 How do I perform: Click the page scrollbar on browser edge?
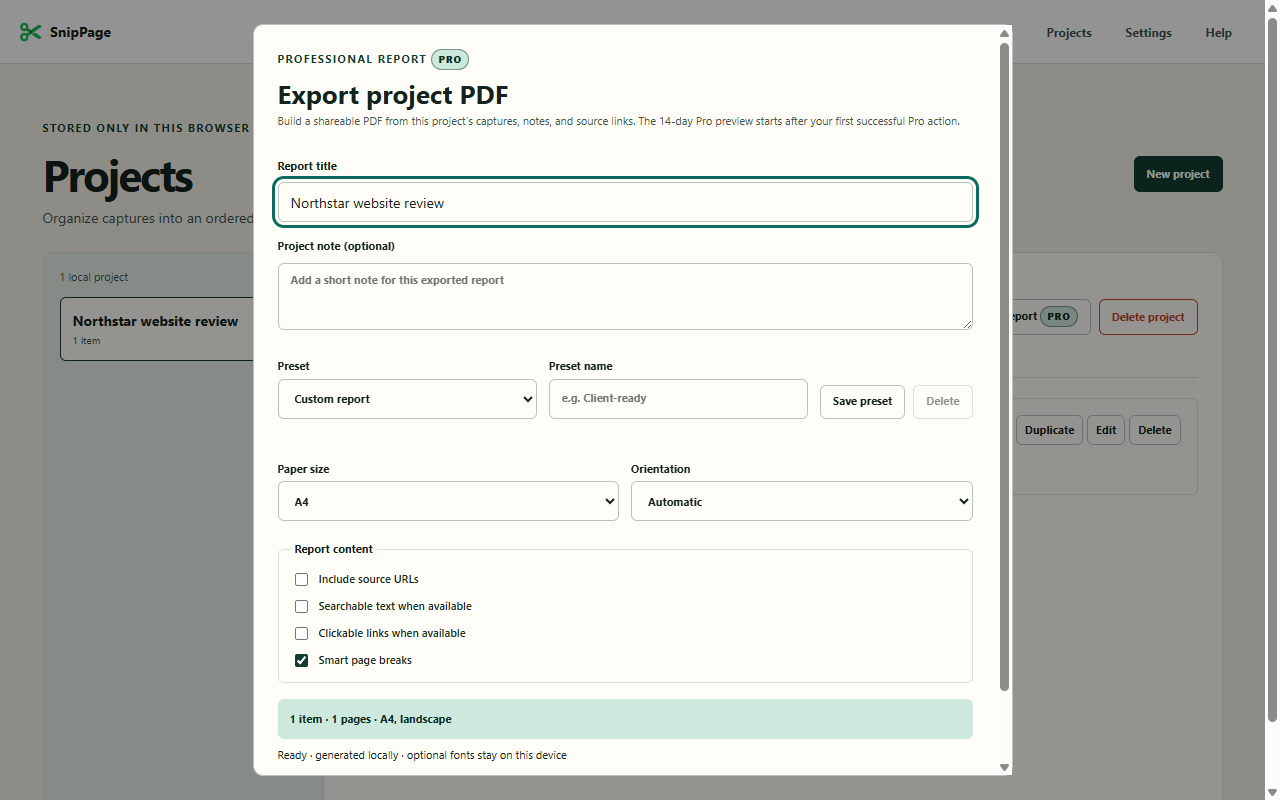1272,370
